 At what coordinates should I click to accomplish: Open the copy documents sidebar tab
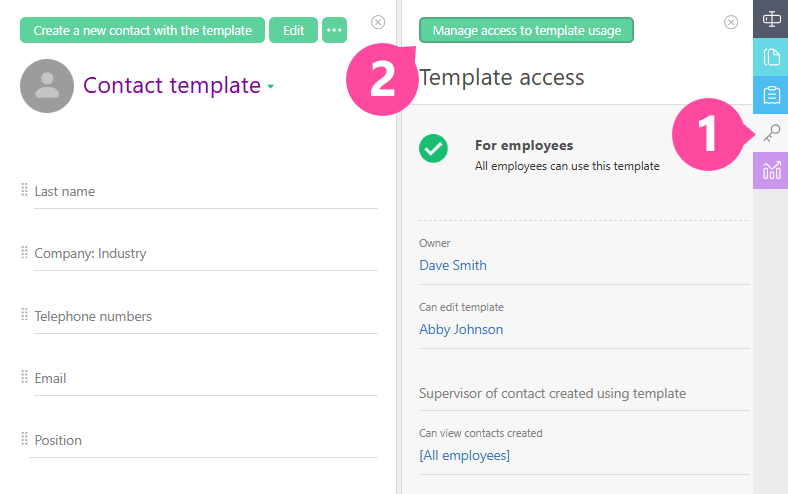771,57
